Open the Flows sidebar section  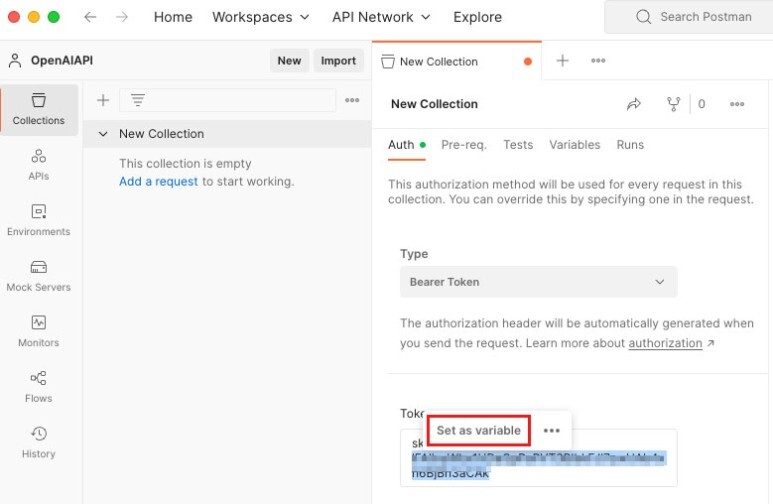38,387
